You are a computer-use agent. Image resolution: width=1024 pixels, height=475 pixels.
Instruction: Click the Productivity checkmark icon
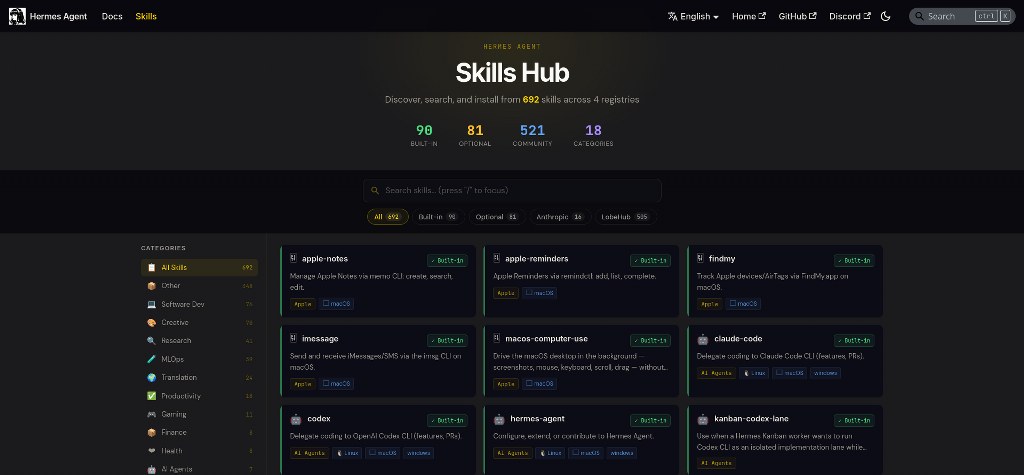pyautogui.click(x=152, y=396)
